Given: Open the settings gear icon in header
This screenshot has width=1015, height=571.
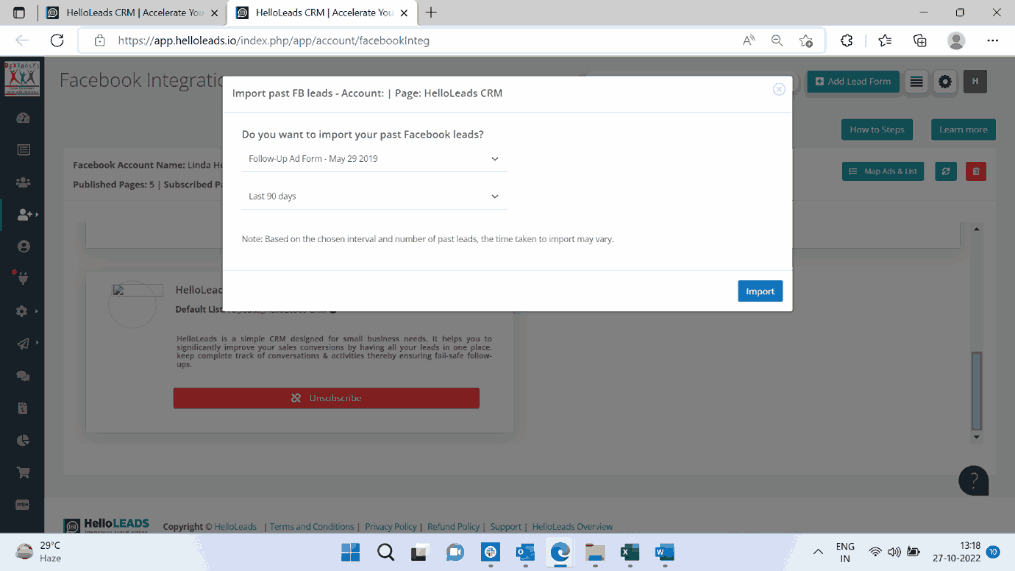Looking at the screenshot, I should 945,82.
